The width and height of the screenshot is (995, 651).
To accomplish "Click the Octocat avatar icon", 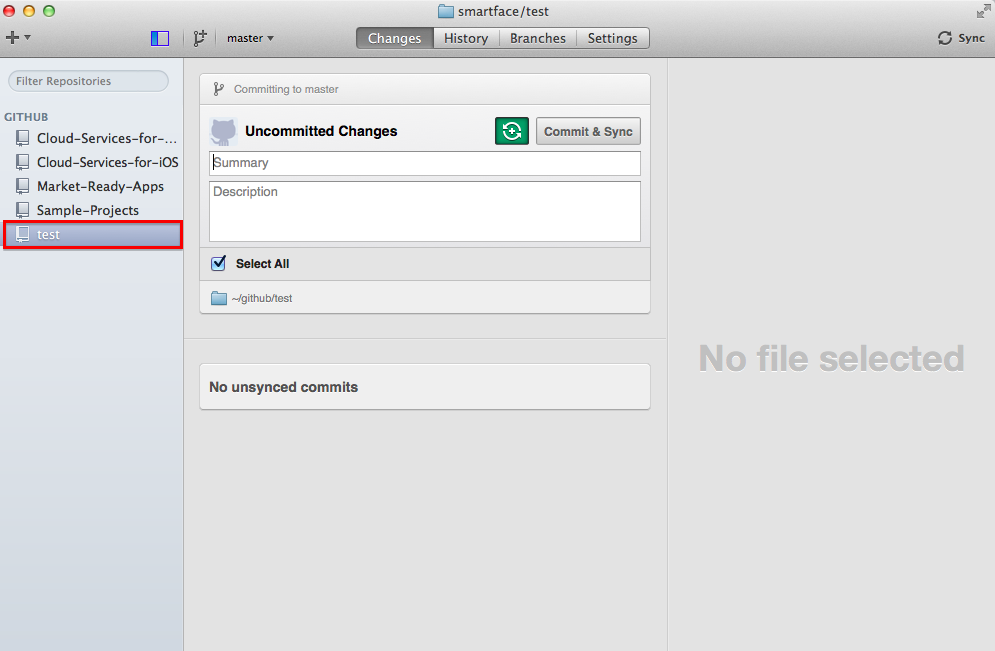I will coord(223,131).
